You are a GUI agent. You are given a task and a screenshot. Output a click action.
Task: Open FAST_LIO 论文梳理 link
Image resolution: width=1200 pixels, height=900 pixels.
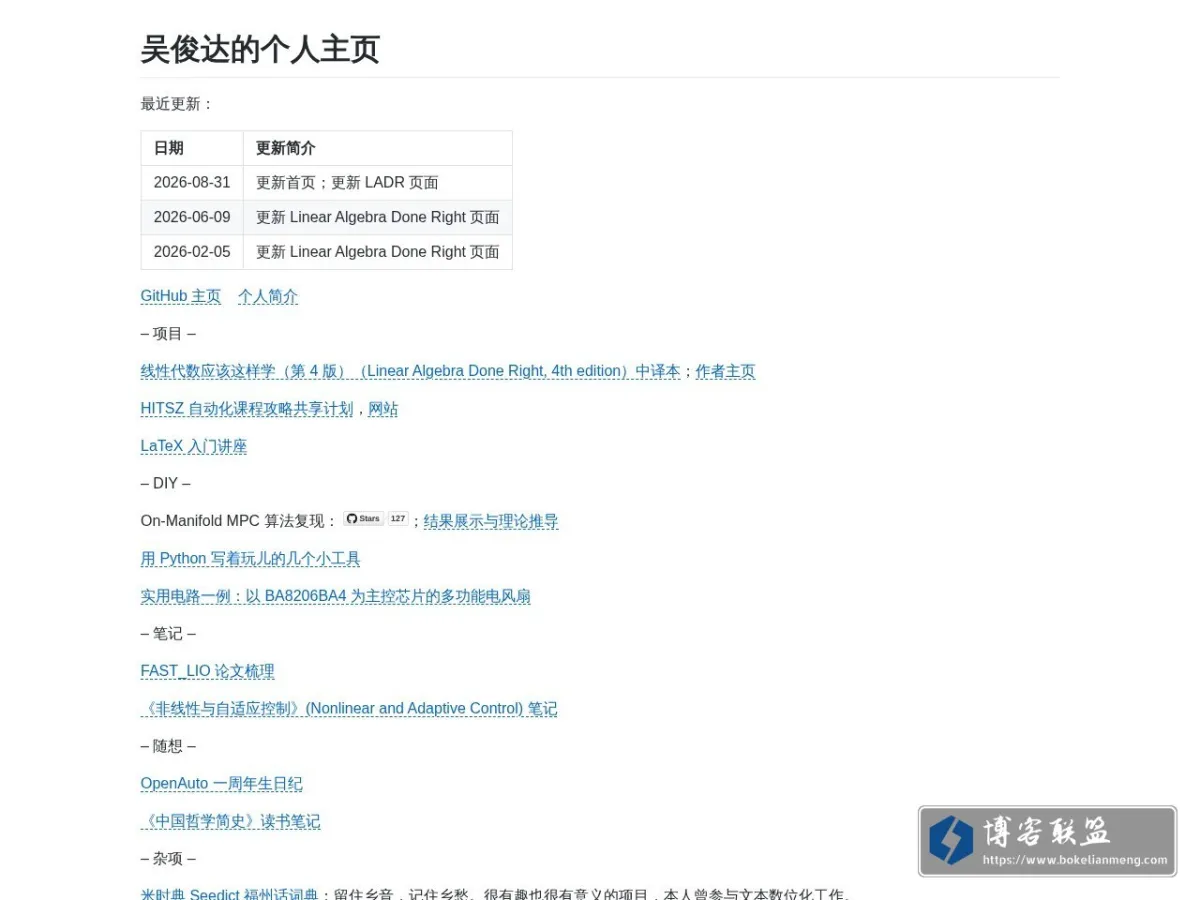click(207, 671)
